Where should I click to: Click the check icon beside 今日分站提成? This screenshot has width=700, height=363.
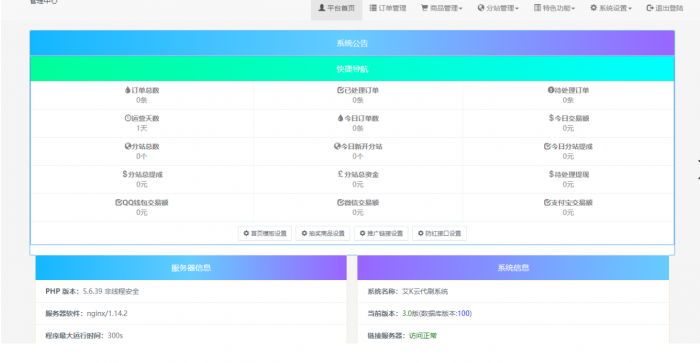(547, 146)
